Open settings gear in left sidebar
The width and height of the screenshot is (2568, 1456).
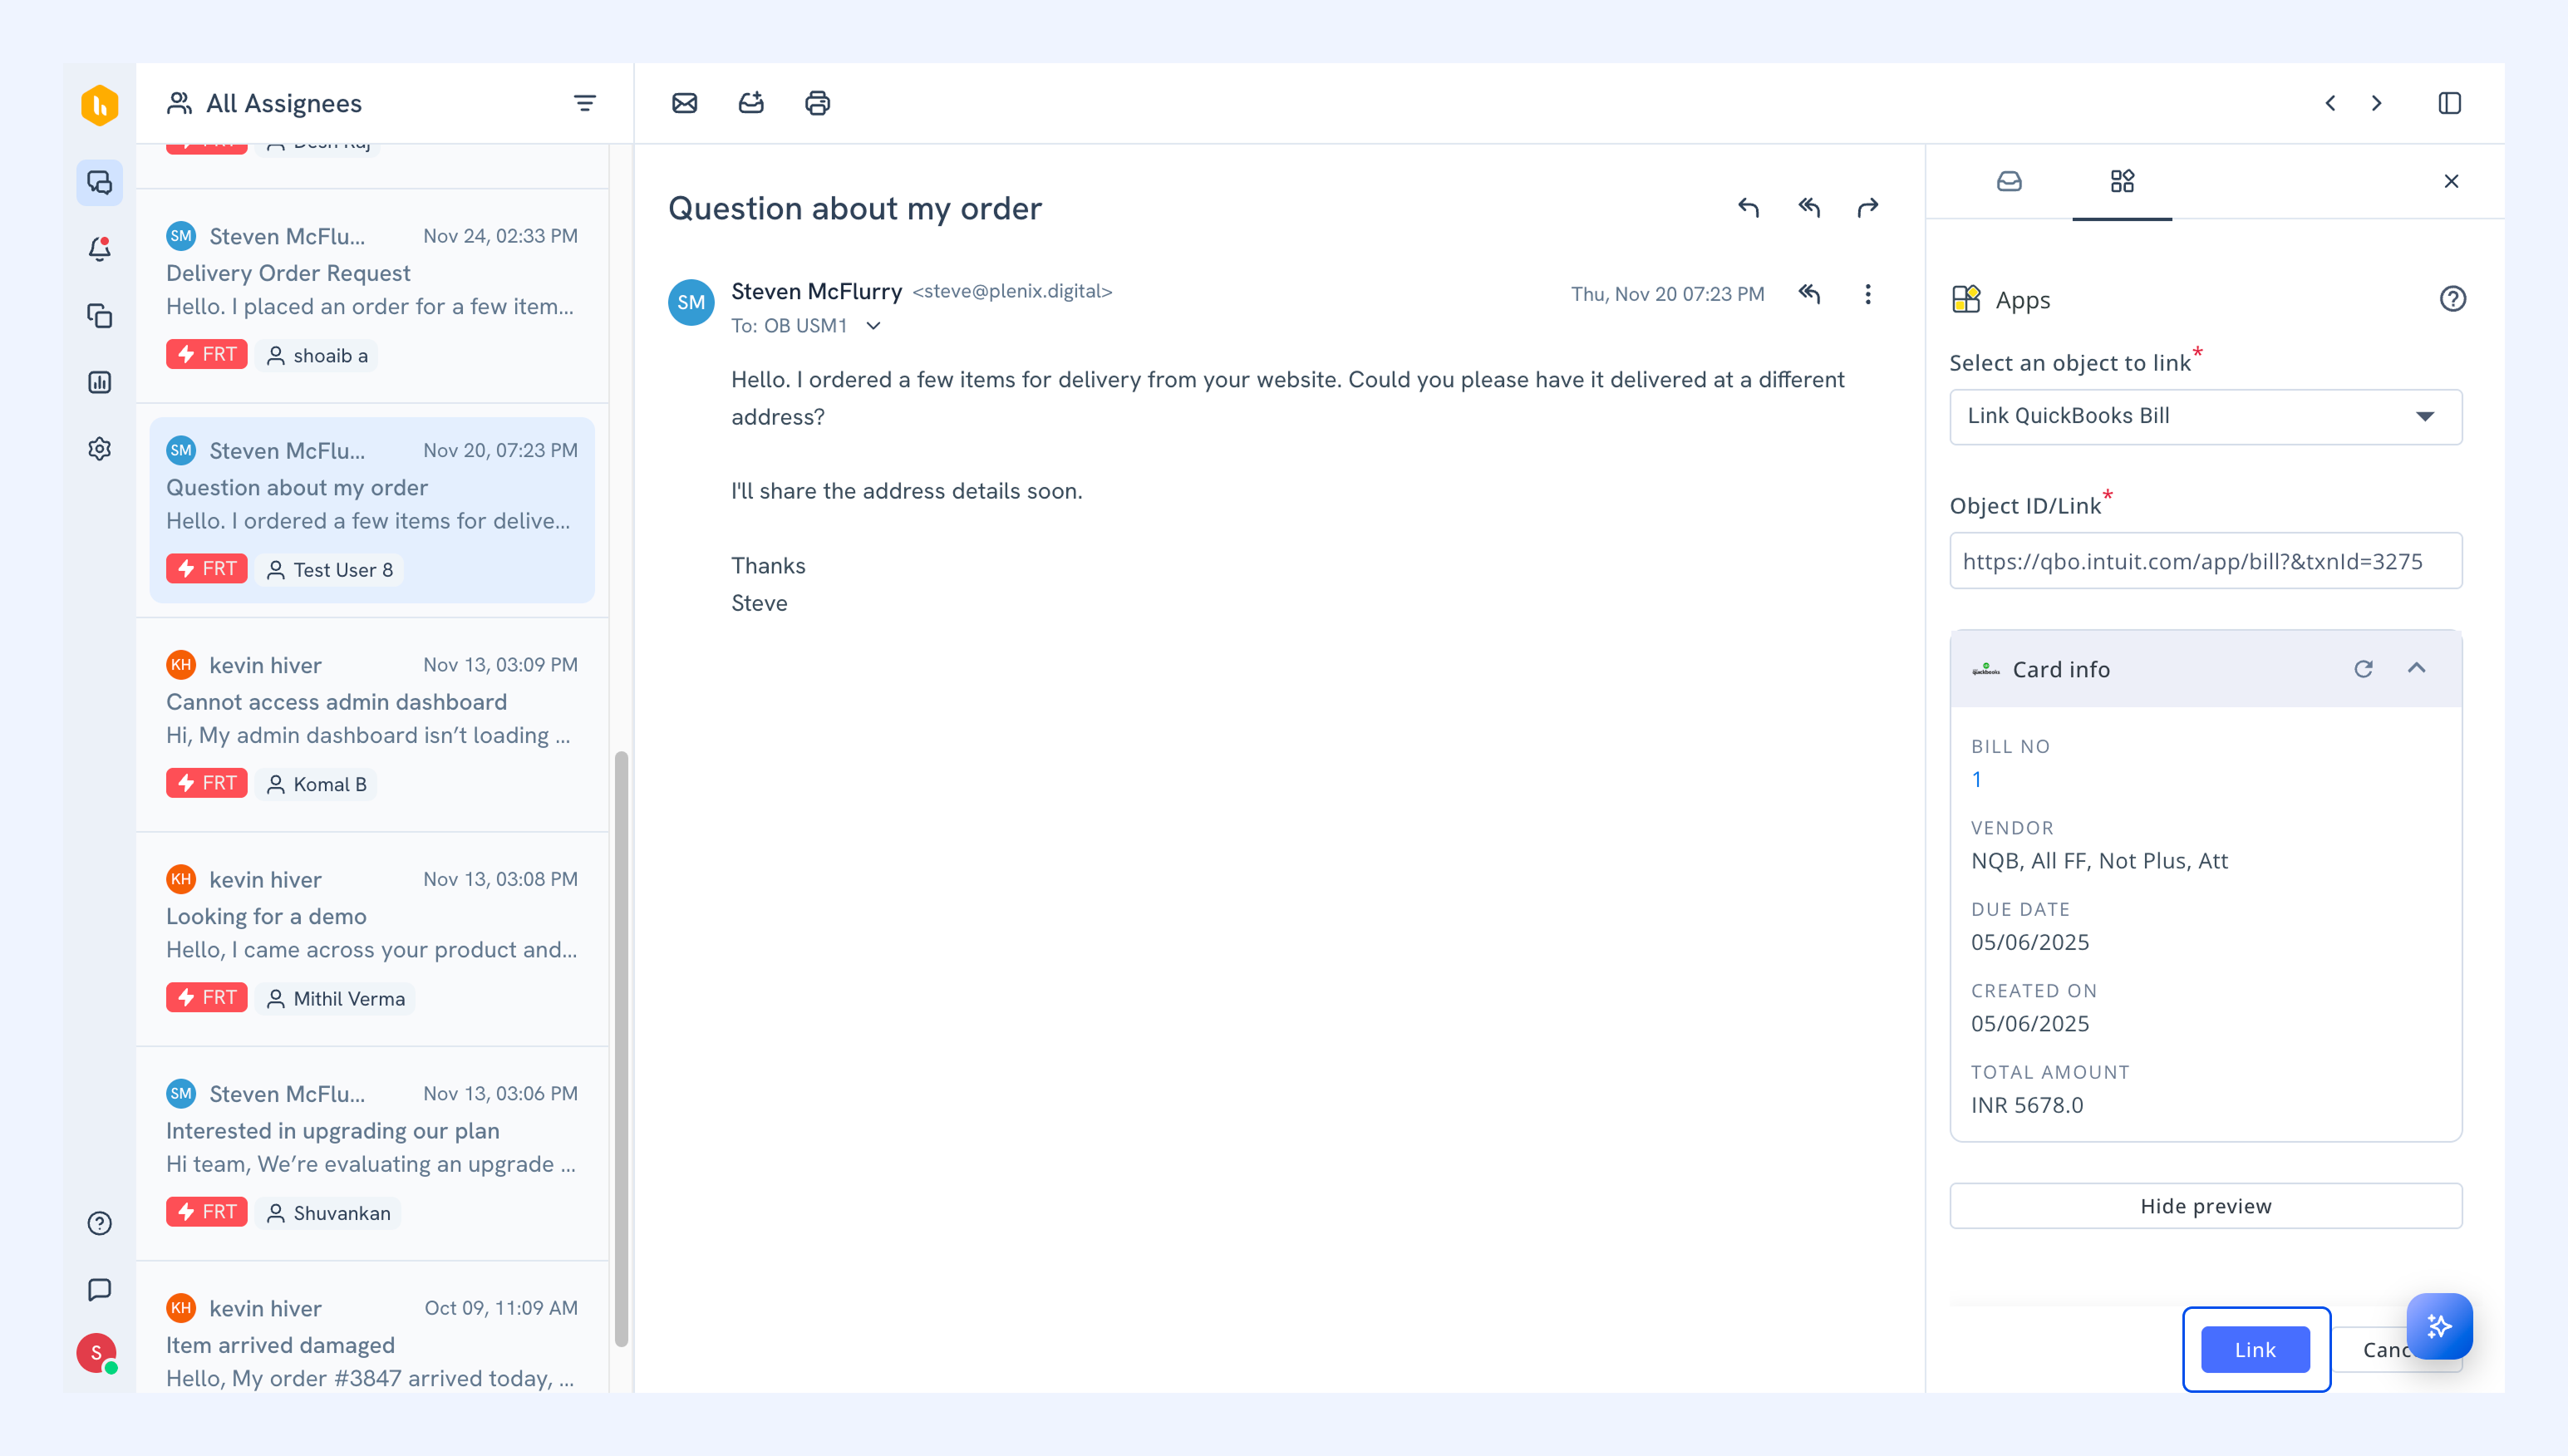[x=99, y=449]
